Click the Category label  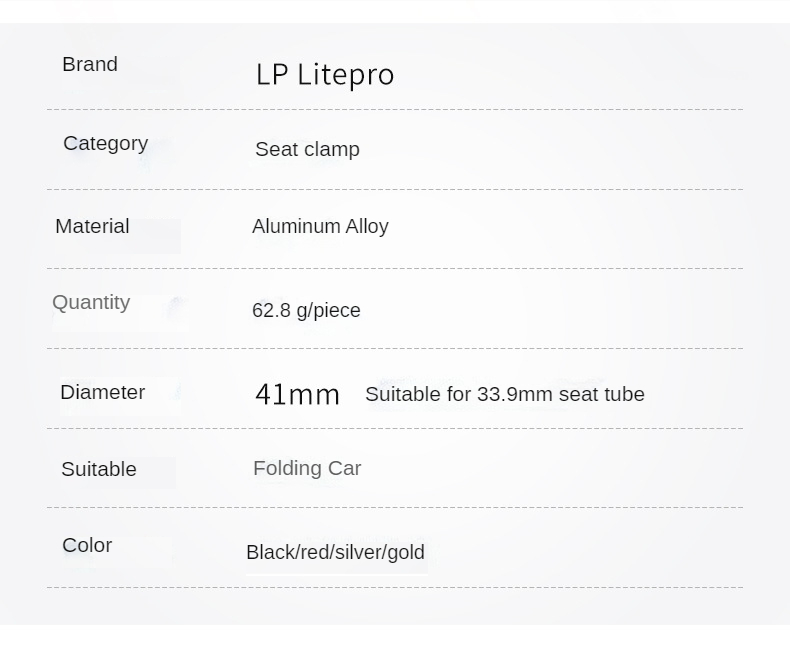click(x=105, y=143)
